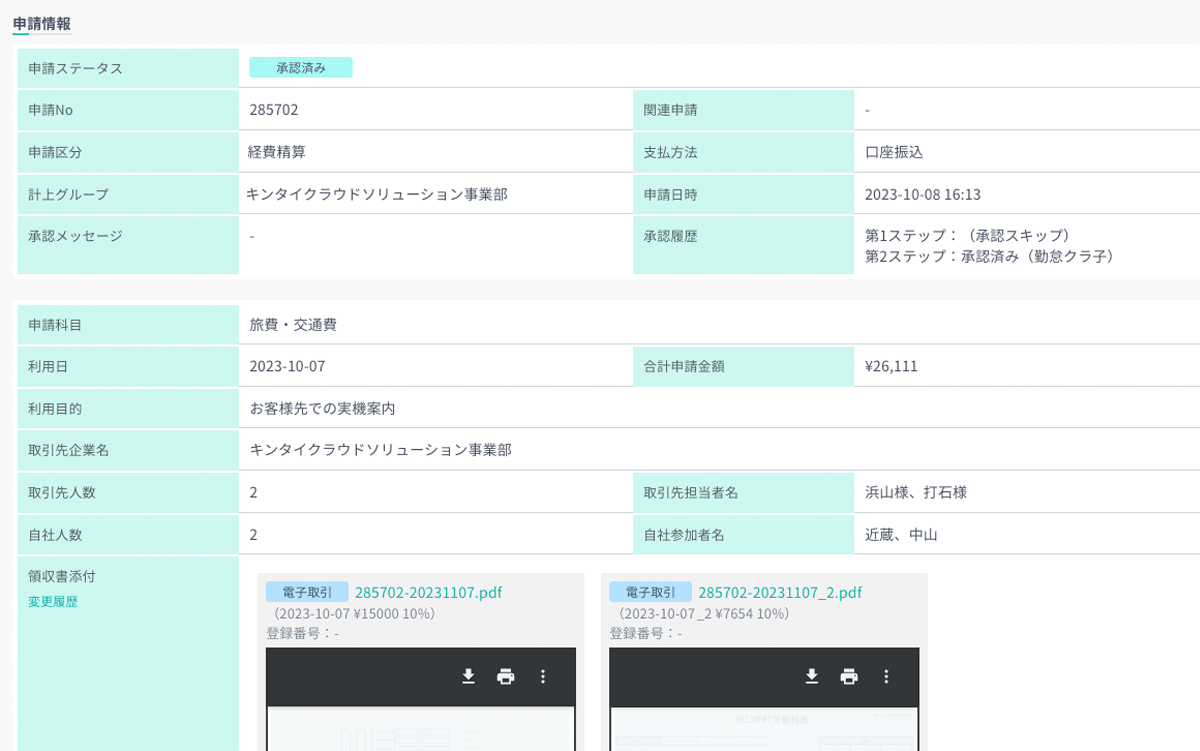This screenshot has height=751, width=1200.
Task: Select the 申請情報 section heading
Action: pyautogui.click(x=42, y=23)
